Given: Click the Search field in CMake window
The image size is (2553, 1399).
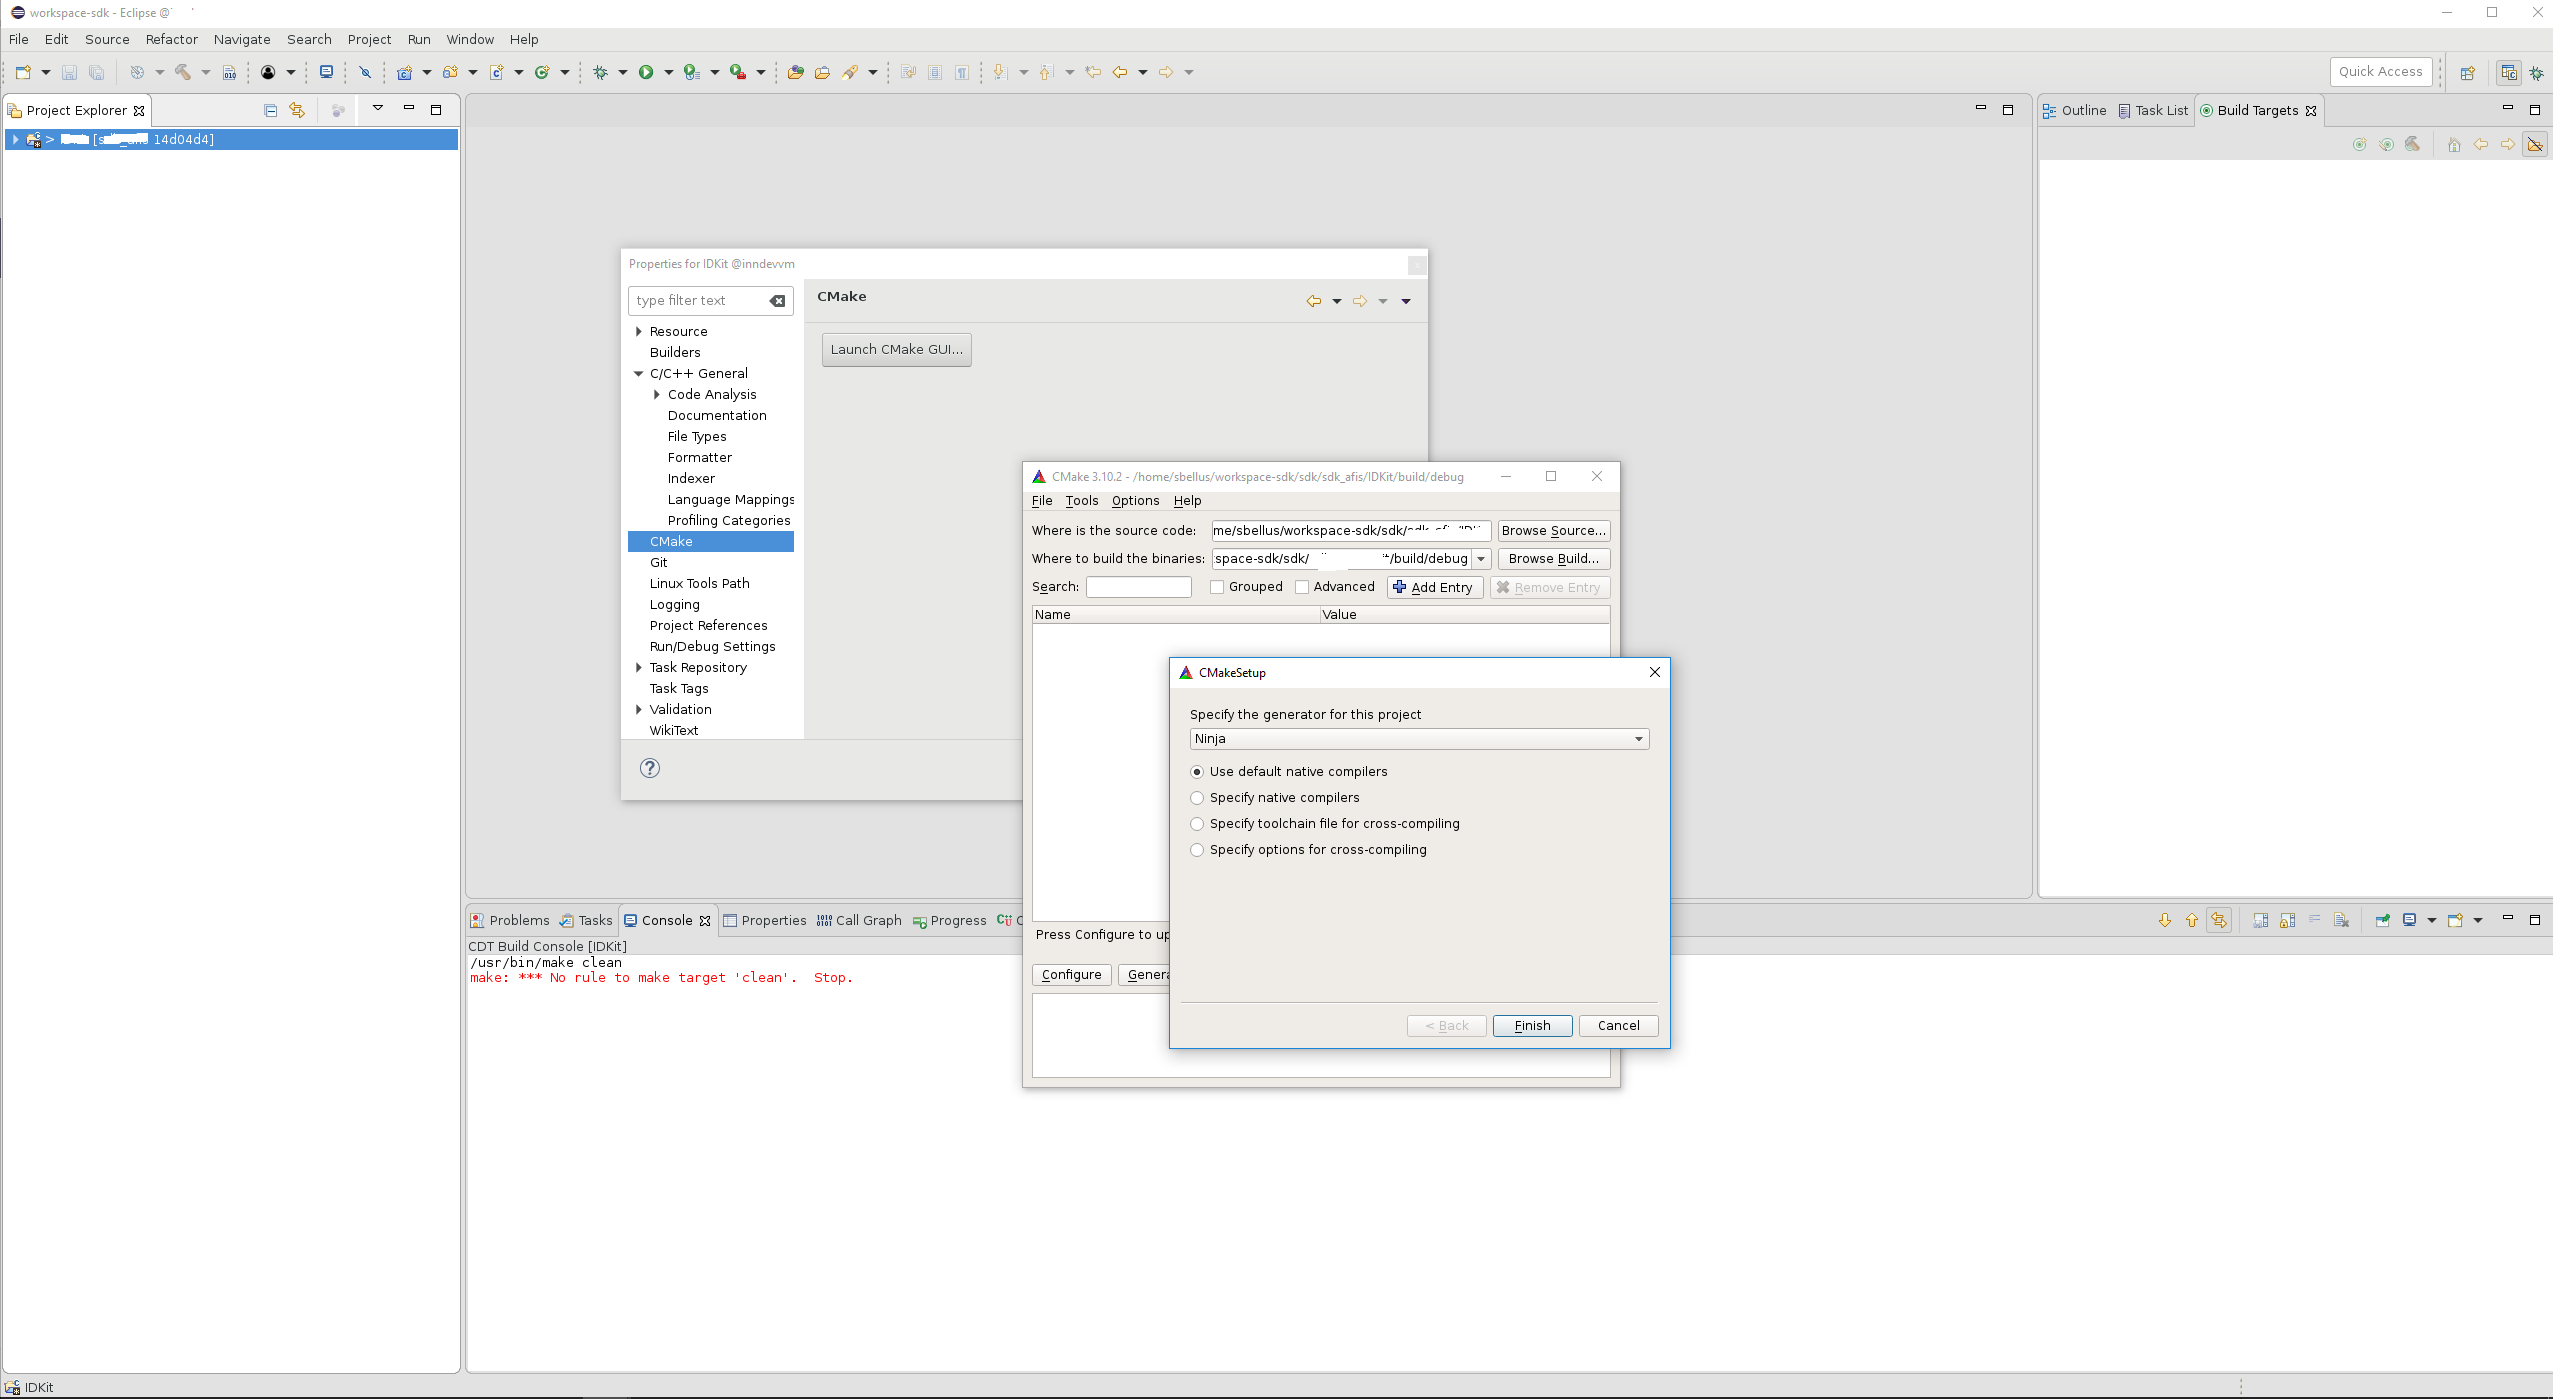Looking at the screenshot, I should 1138,587.
